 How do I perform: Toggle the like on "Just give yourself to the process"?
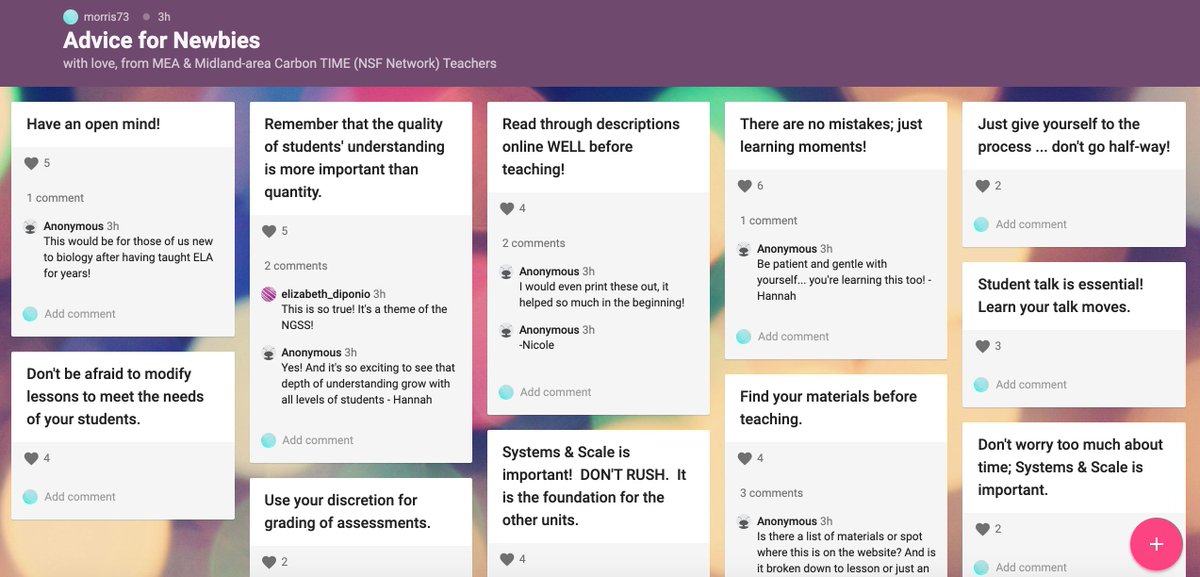click(985, 185)
